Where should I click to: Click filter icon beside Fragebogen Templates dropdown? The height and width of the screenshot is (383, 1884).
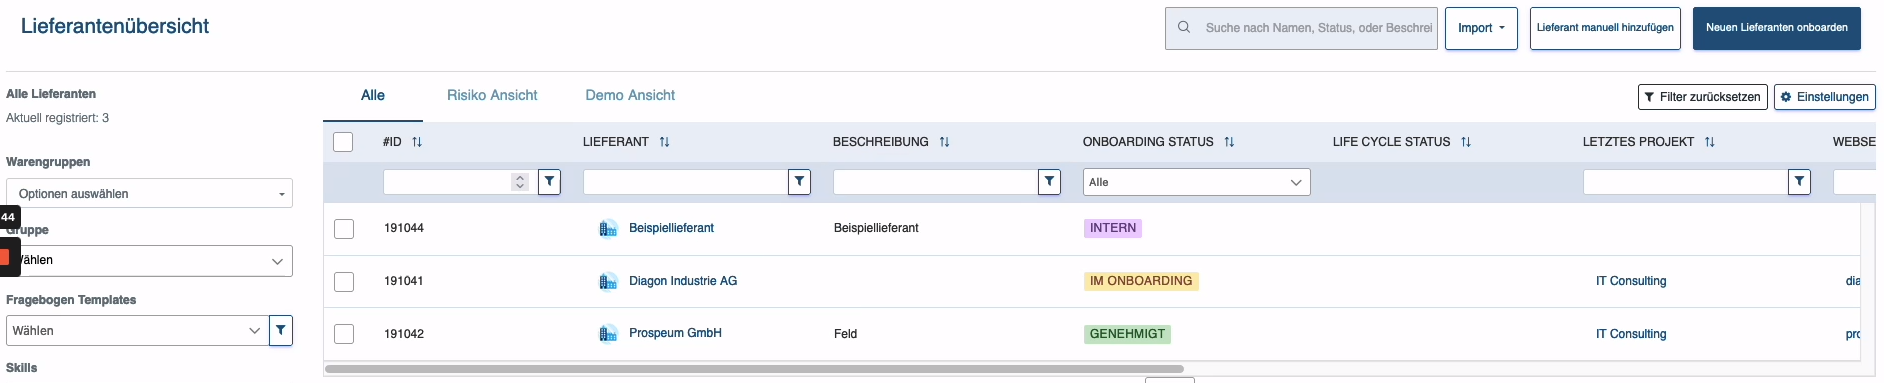point(281,330)
